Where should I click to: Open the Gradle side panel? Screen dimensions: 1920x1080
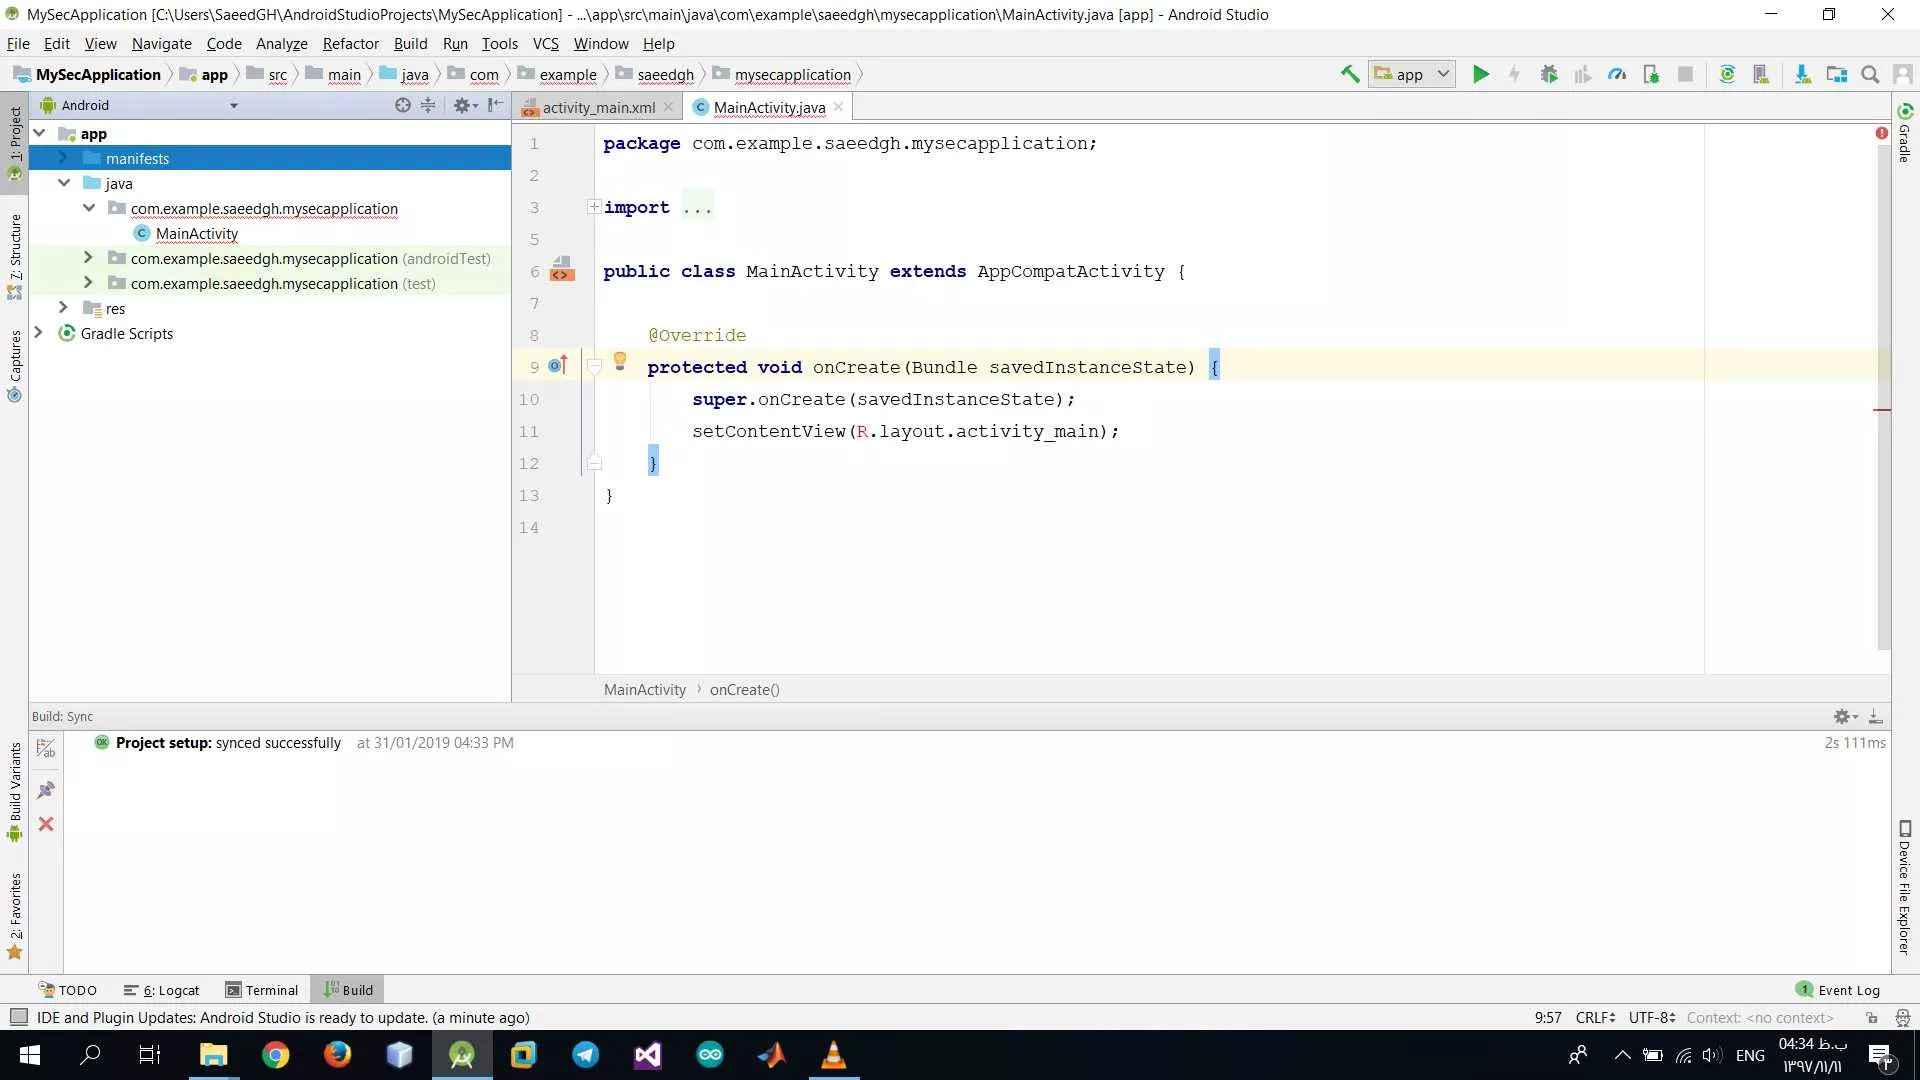(1905, 132)
